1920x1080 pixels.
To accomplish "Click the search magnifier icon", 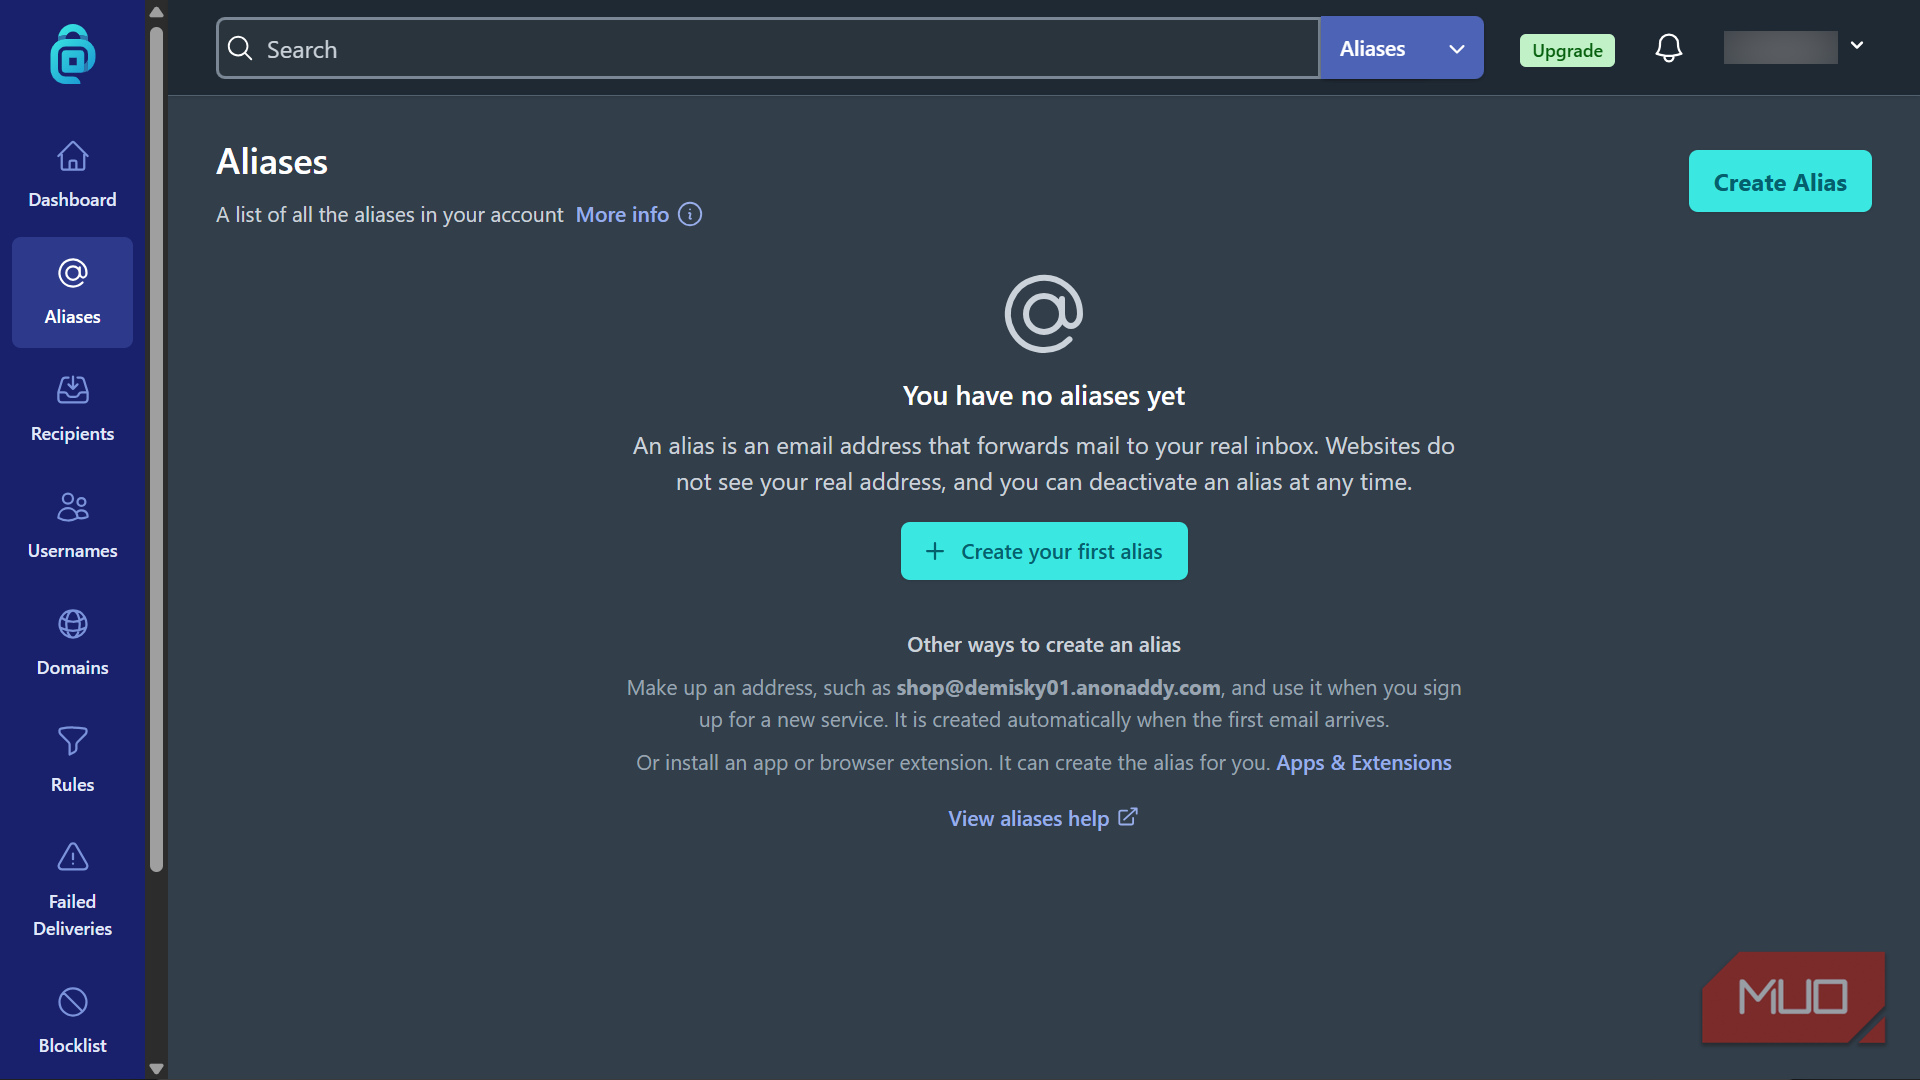I will coord(240,48).
